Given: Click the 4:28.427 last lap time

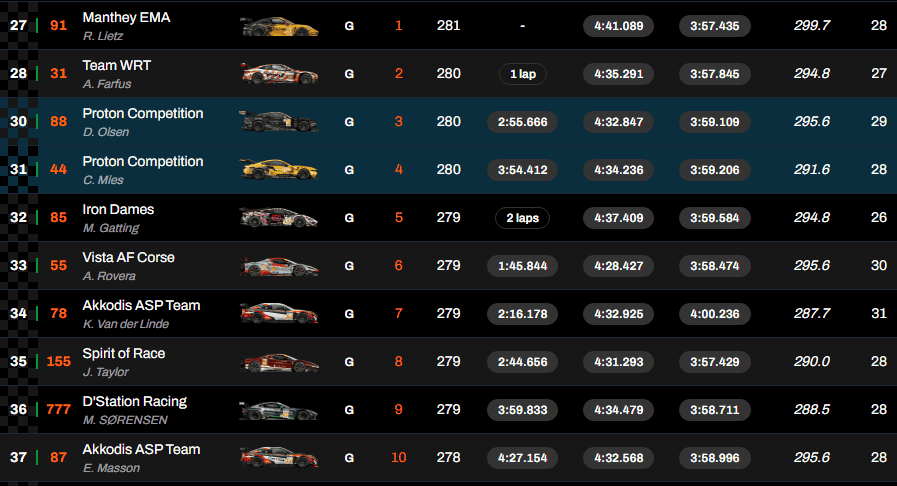Looking at the screenshot, I should (618, 266).
